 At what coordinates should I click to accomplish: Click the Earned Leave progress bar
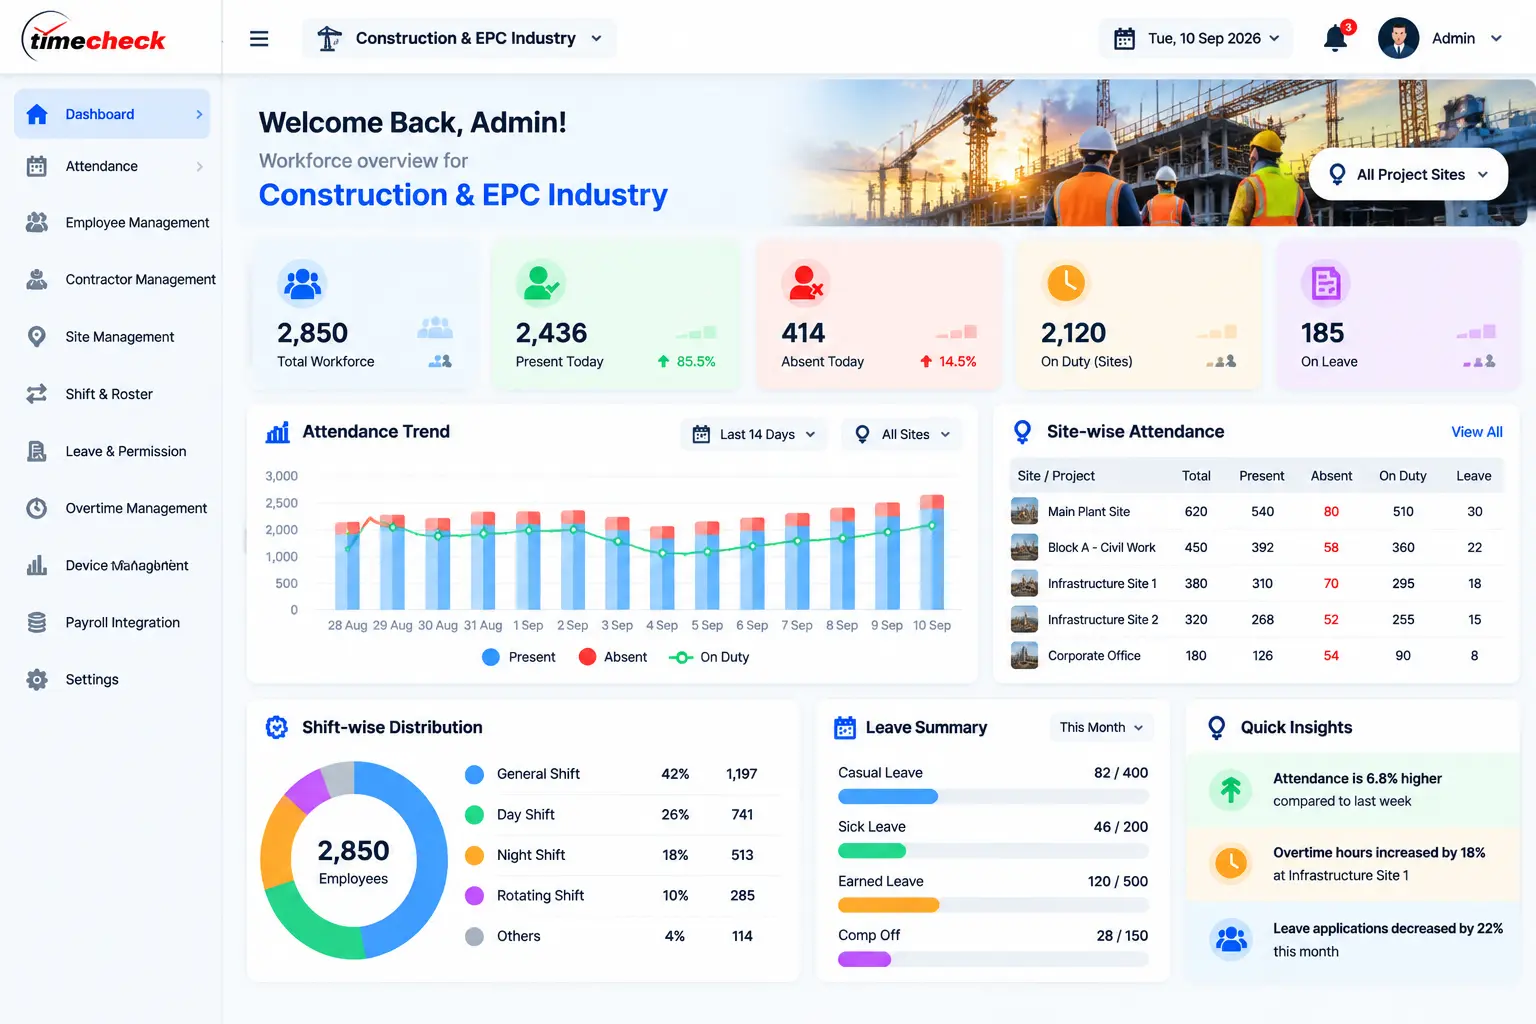pos(993,905)
